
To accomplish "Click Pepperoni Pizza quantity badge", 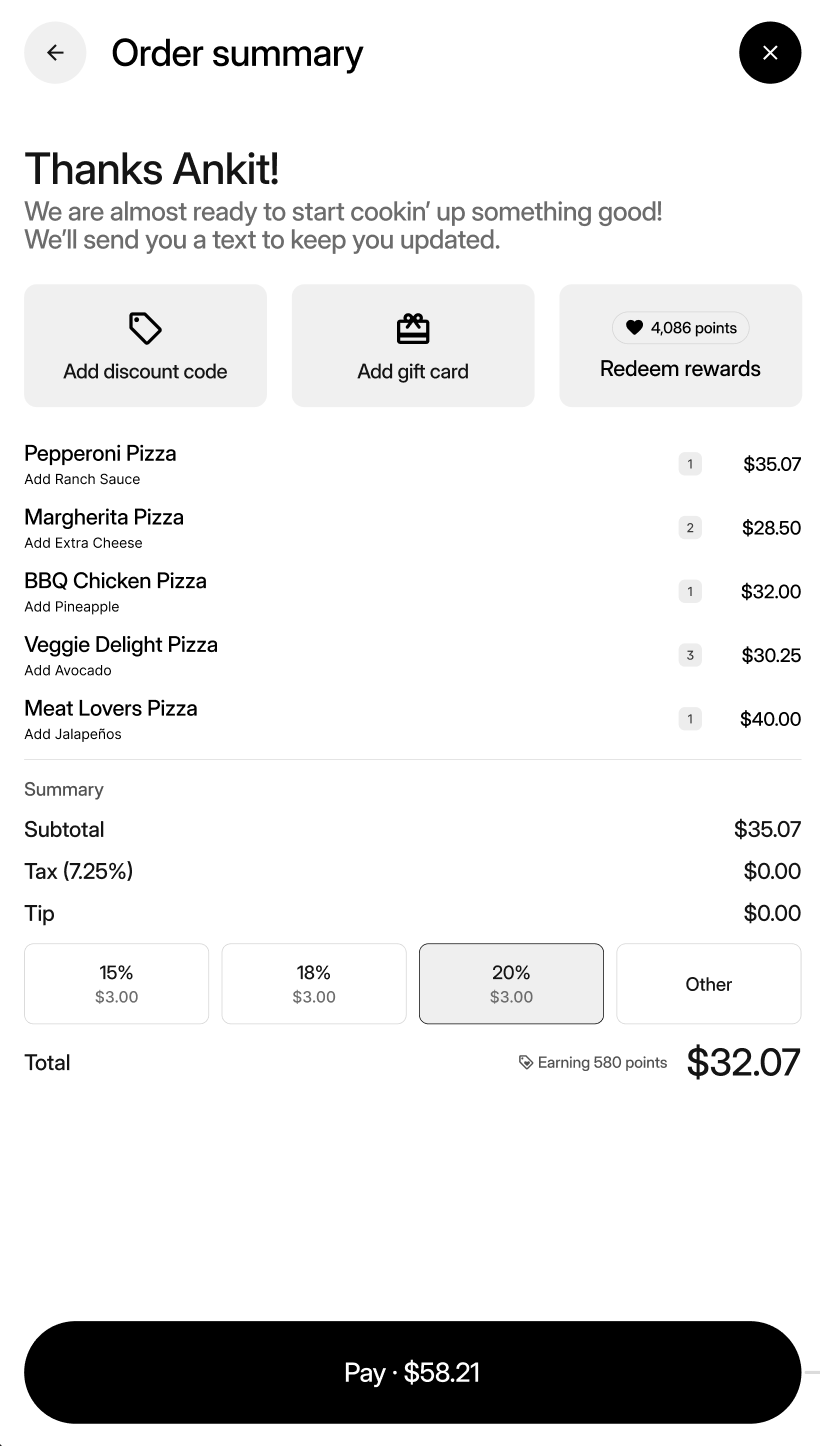I will (690, 464).
